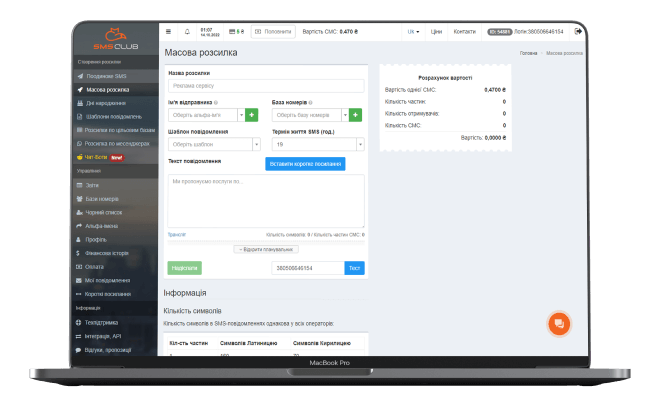
Task: Click the Назва розсилки input field
Action: pos(265,86)
